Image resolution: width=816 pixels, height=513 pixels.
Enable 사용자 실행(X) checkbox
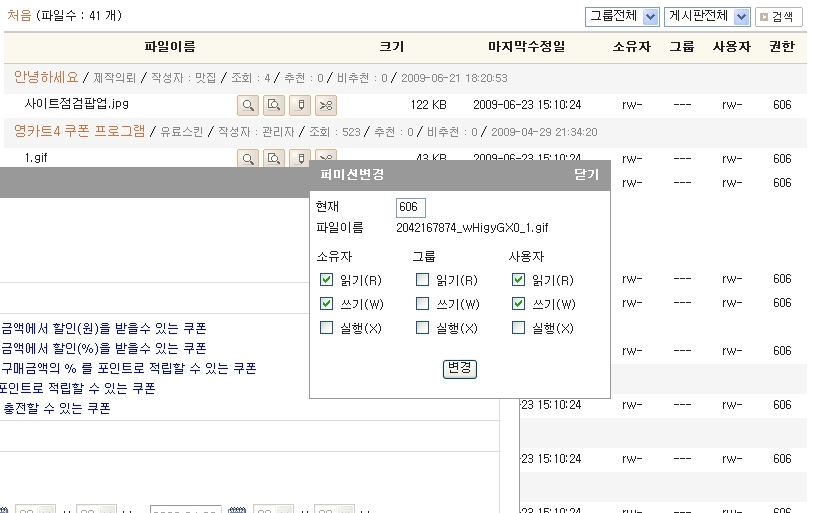click(518, 327)
